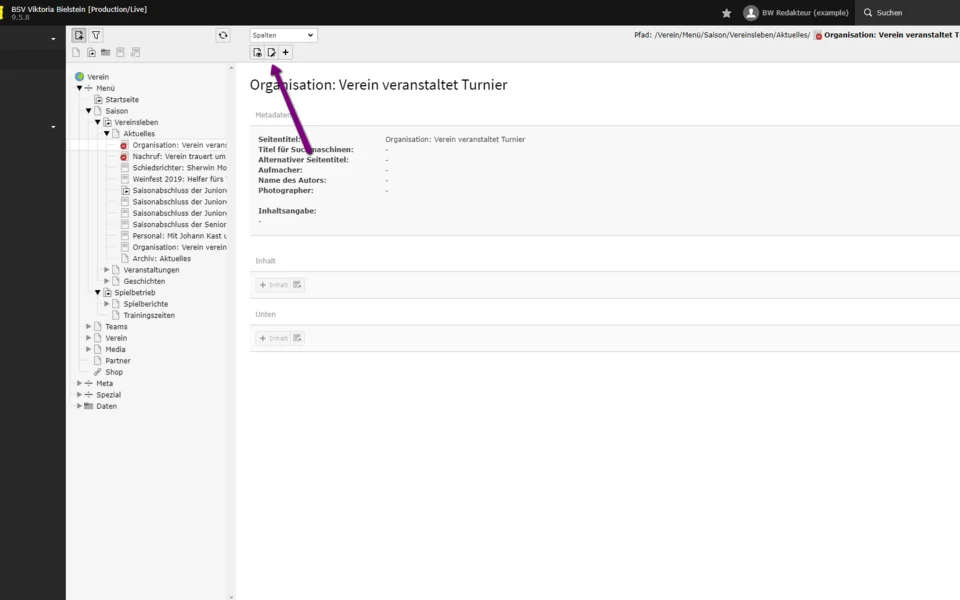
Task: Click the wizard icon next to Unten's Inhalt button
Action: [298, 338]
